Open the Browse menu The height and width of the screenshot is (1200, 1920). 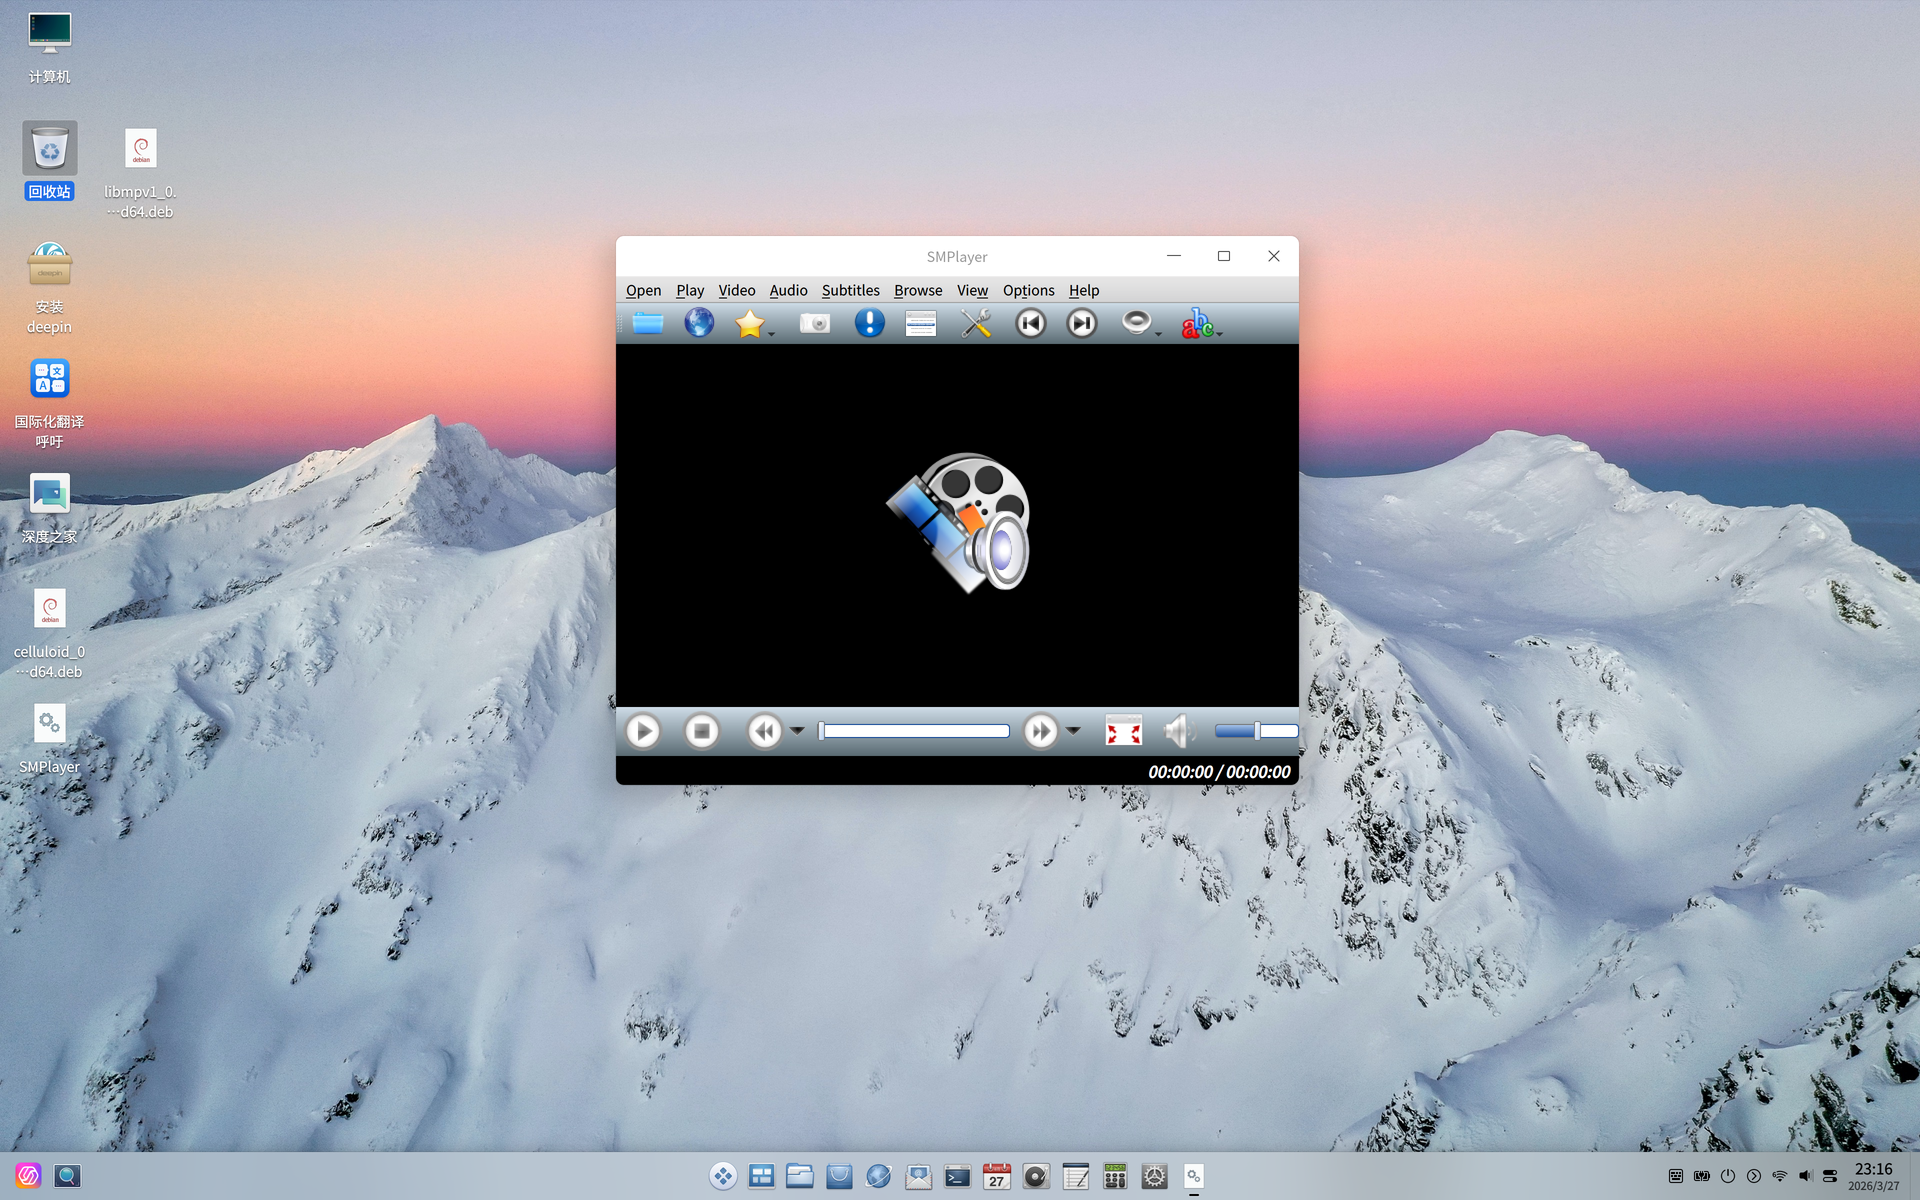click(x=918, y=290)
